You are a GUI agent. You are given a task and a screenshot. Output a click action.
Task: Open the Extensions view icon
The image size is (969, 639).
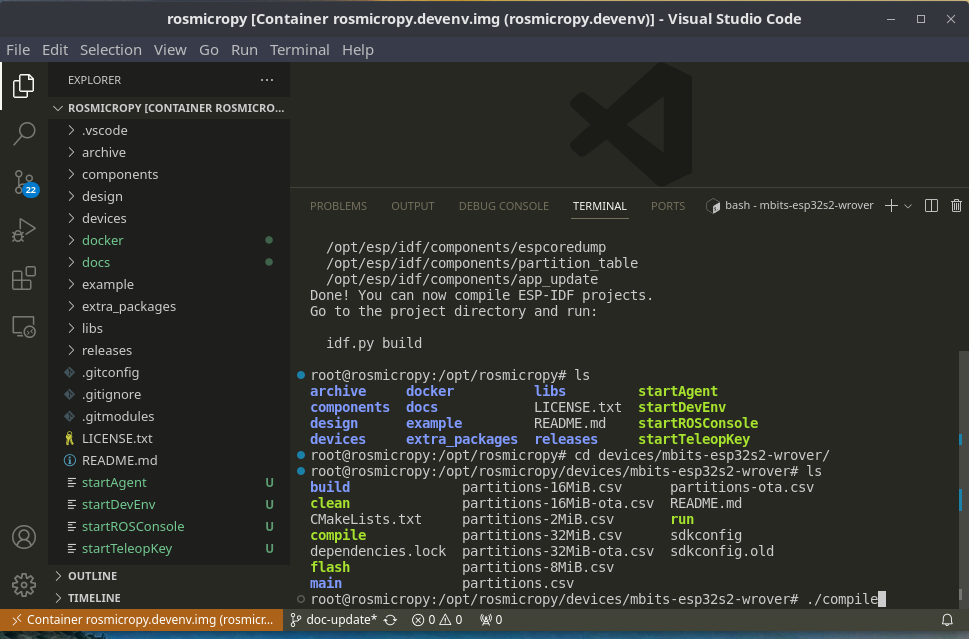coord(23,278)
